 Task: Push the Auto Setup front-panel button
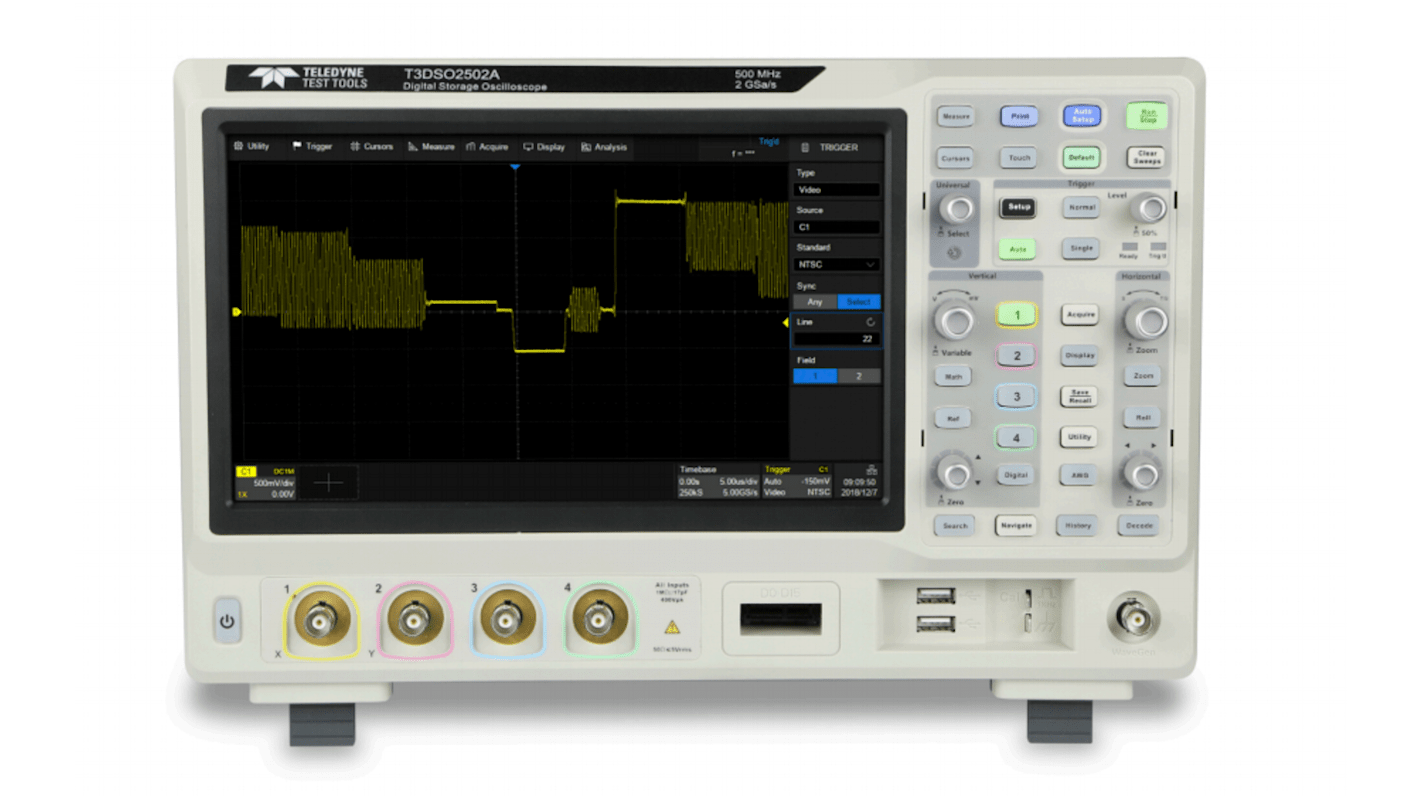click(x=1081, y=116)
